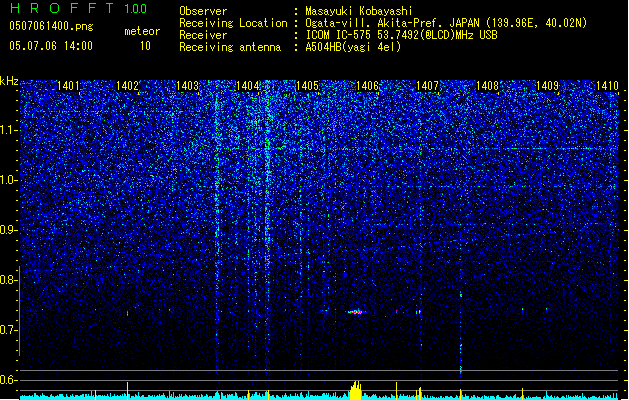
Task: Click the 1.0.0 version number
Action: tap(136, 9)
